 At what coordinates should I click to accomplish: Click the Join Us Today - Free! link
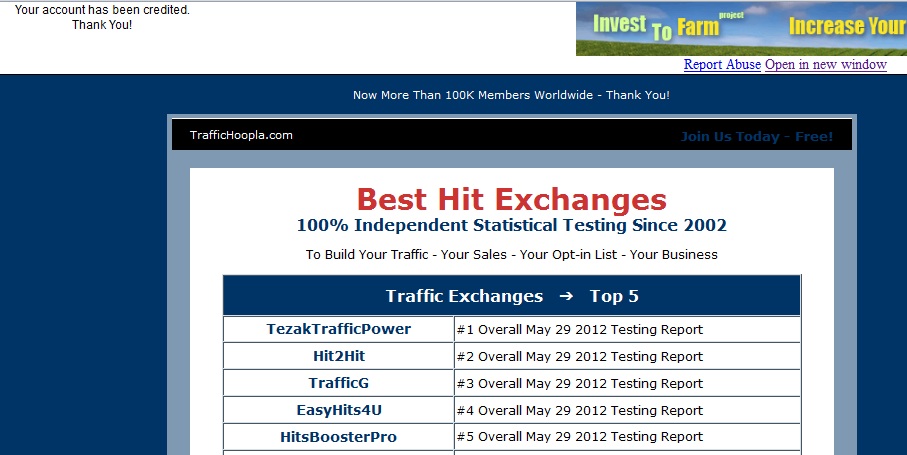[757, 136]
